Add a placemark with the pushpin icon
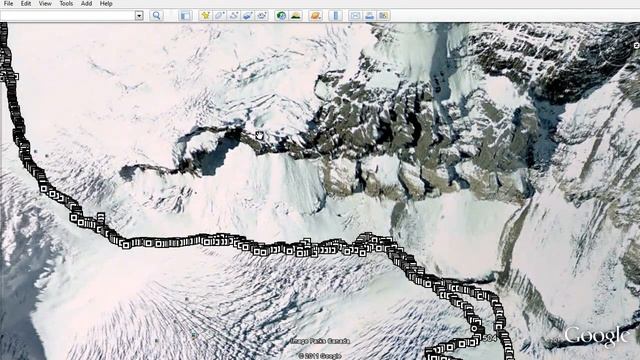 click(205, 16)
